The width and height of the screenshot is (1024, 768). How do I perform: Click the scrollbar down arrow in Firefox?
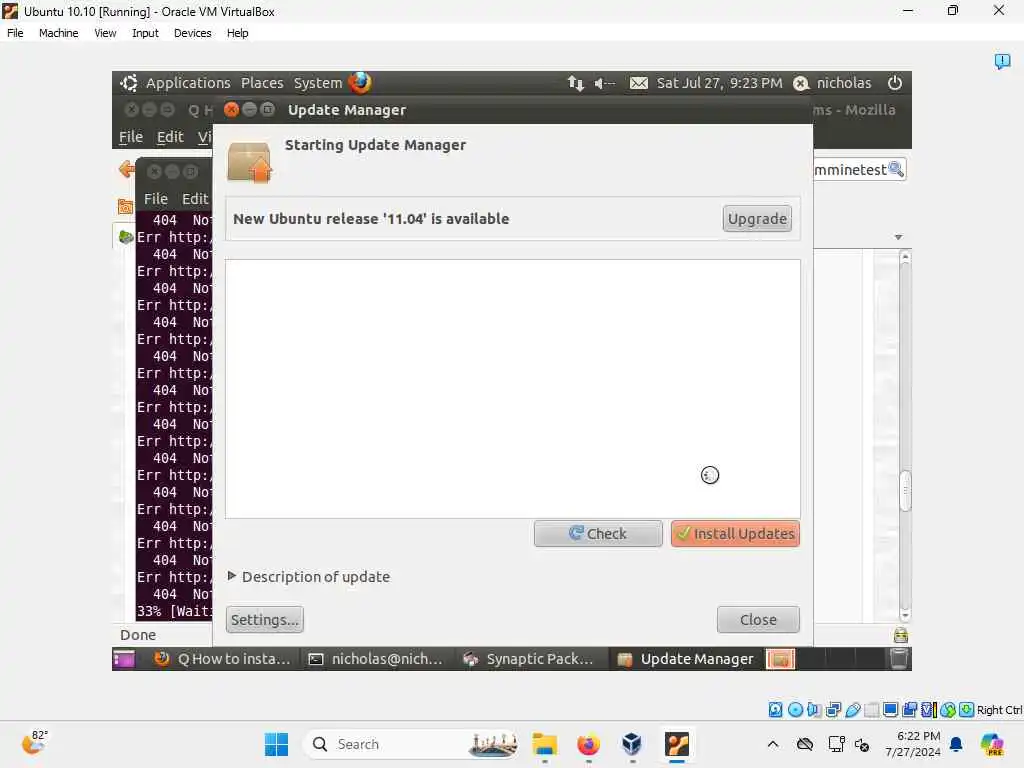point(904,615)
